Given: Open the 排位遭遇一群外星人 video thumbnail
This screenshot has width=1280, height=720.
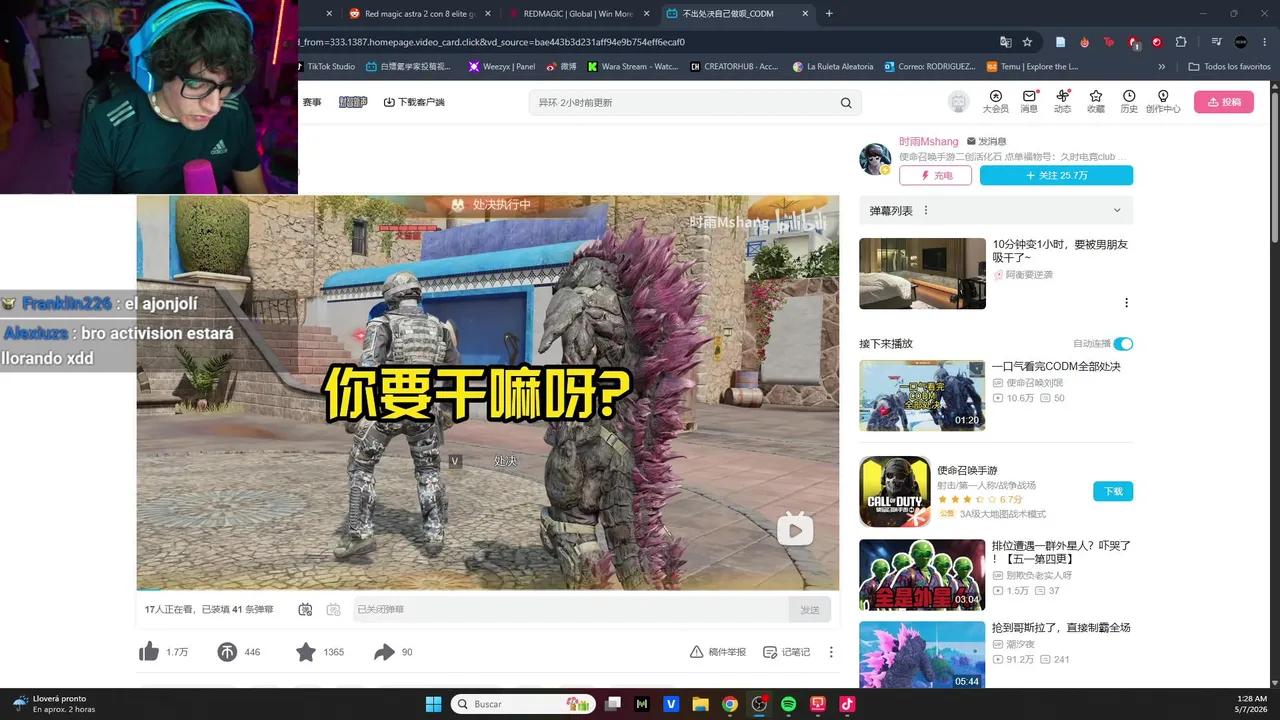Looking at the screenshot, I should click(x=922, y=575).
